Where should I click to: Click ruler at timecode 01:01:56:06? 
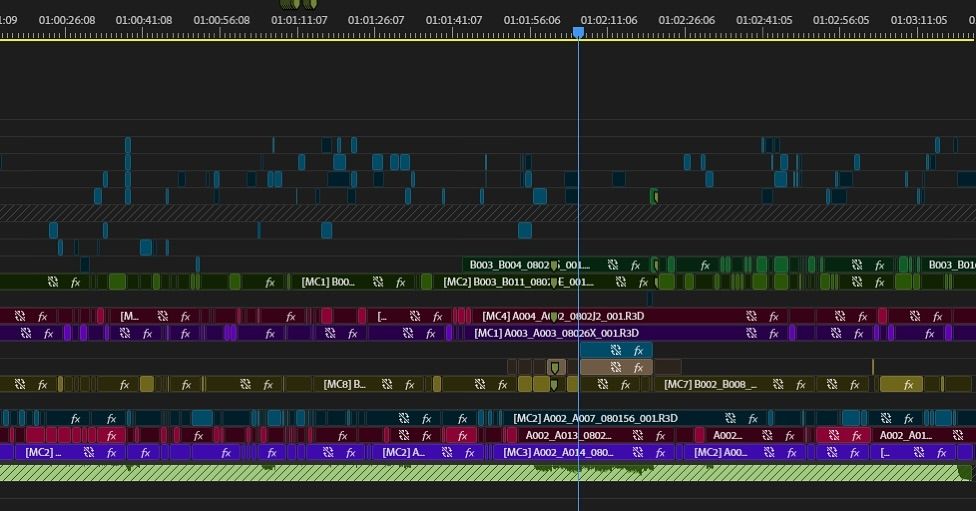pyautogui.click(x=532, y=21)
